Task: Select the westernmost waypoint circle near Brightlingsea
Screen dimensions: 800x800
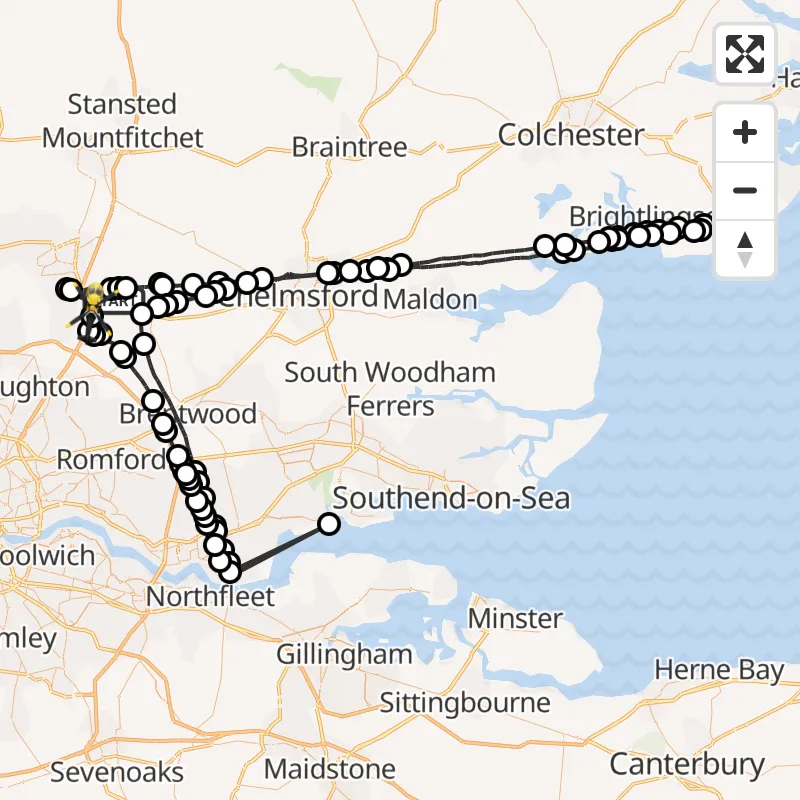Action: [546, 246]
